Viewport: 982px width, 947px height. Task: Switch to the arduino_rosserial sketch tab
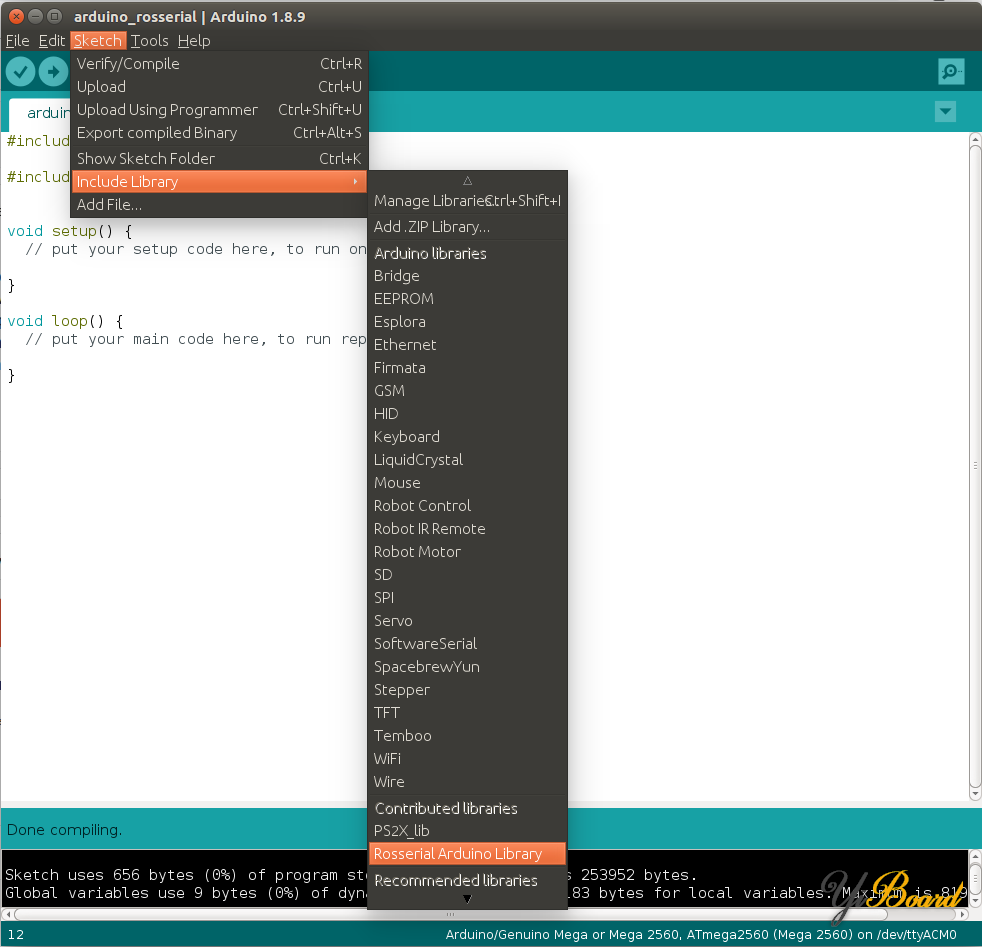tap(41, 113)
